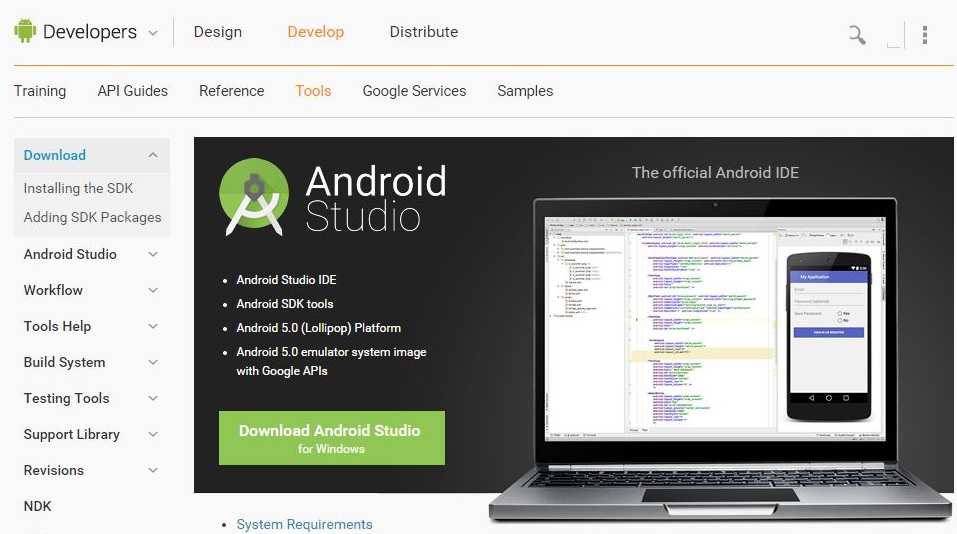This screenshot has width=957, height=534.
Task: Click the Android Studio compass logo
Action: (x=253, y=197)
